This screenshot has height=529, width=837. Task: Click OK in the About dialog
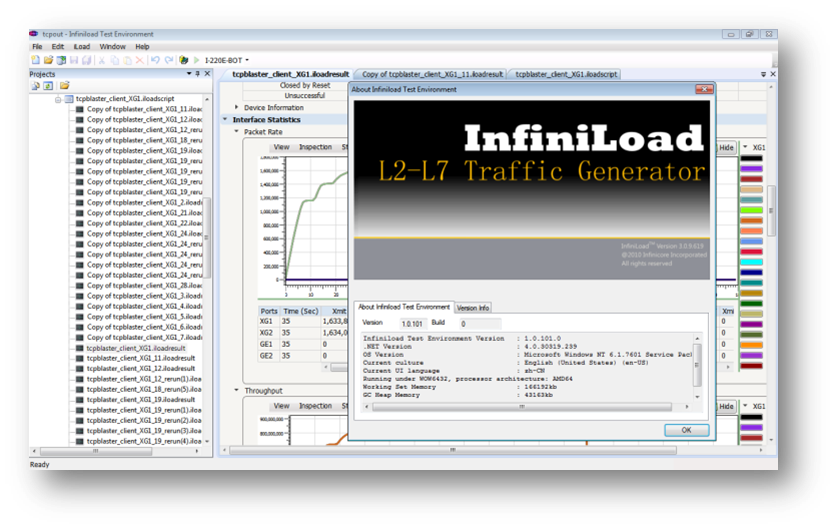coord(686,430)
